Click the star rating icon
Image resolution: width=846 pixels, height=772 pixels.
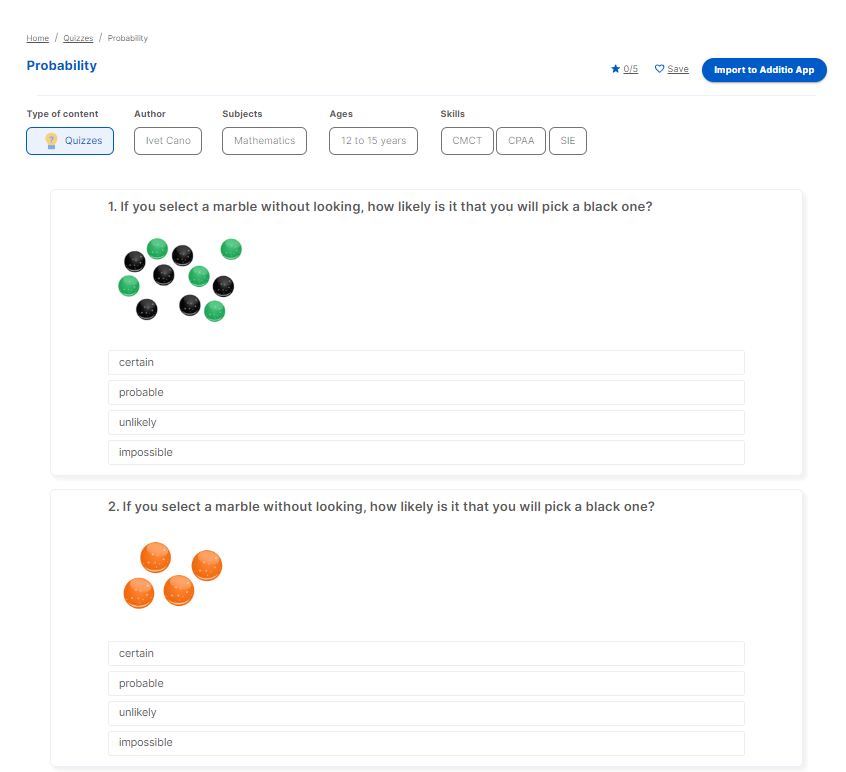(x=615, y=69)
